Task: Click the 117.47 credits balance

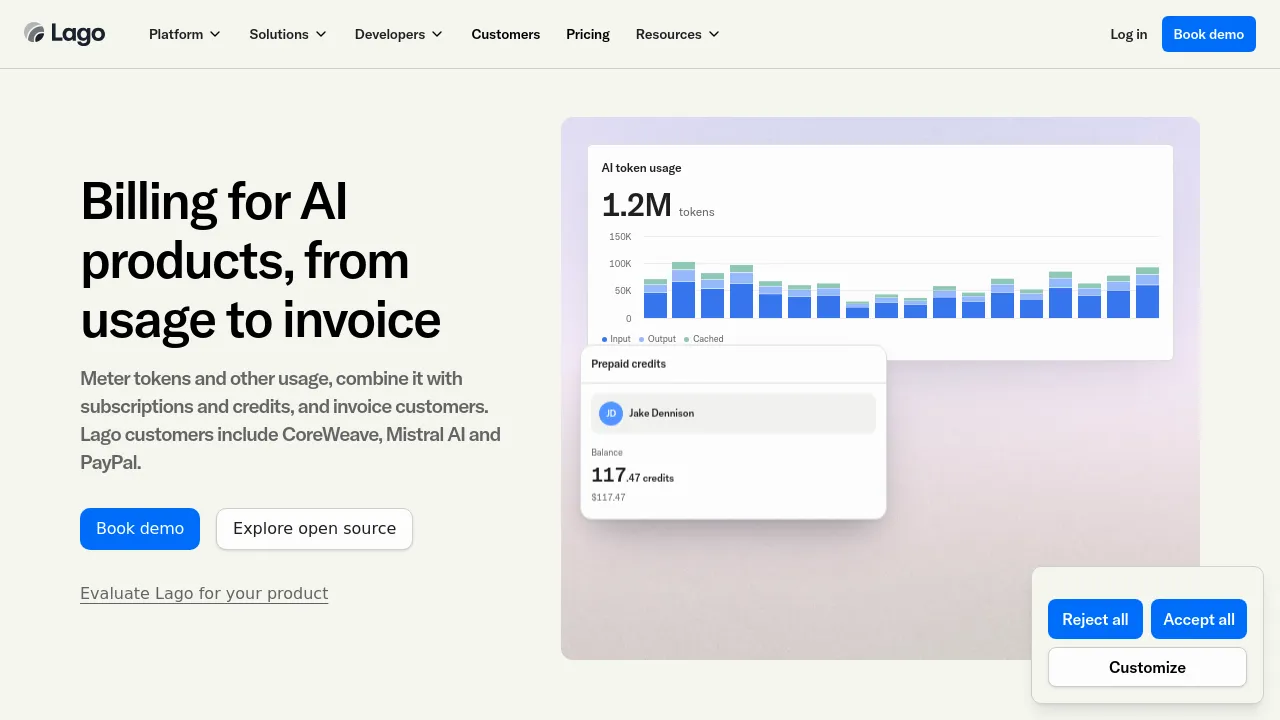Action: point(632,475)
